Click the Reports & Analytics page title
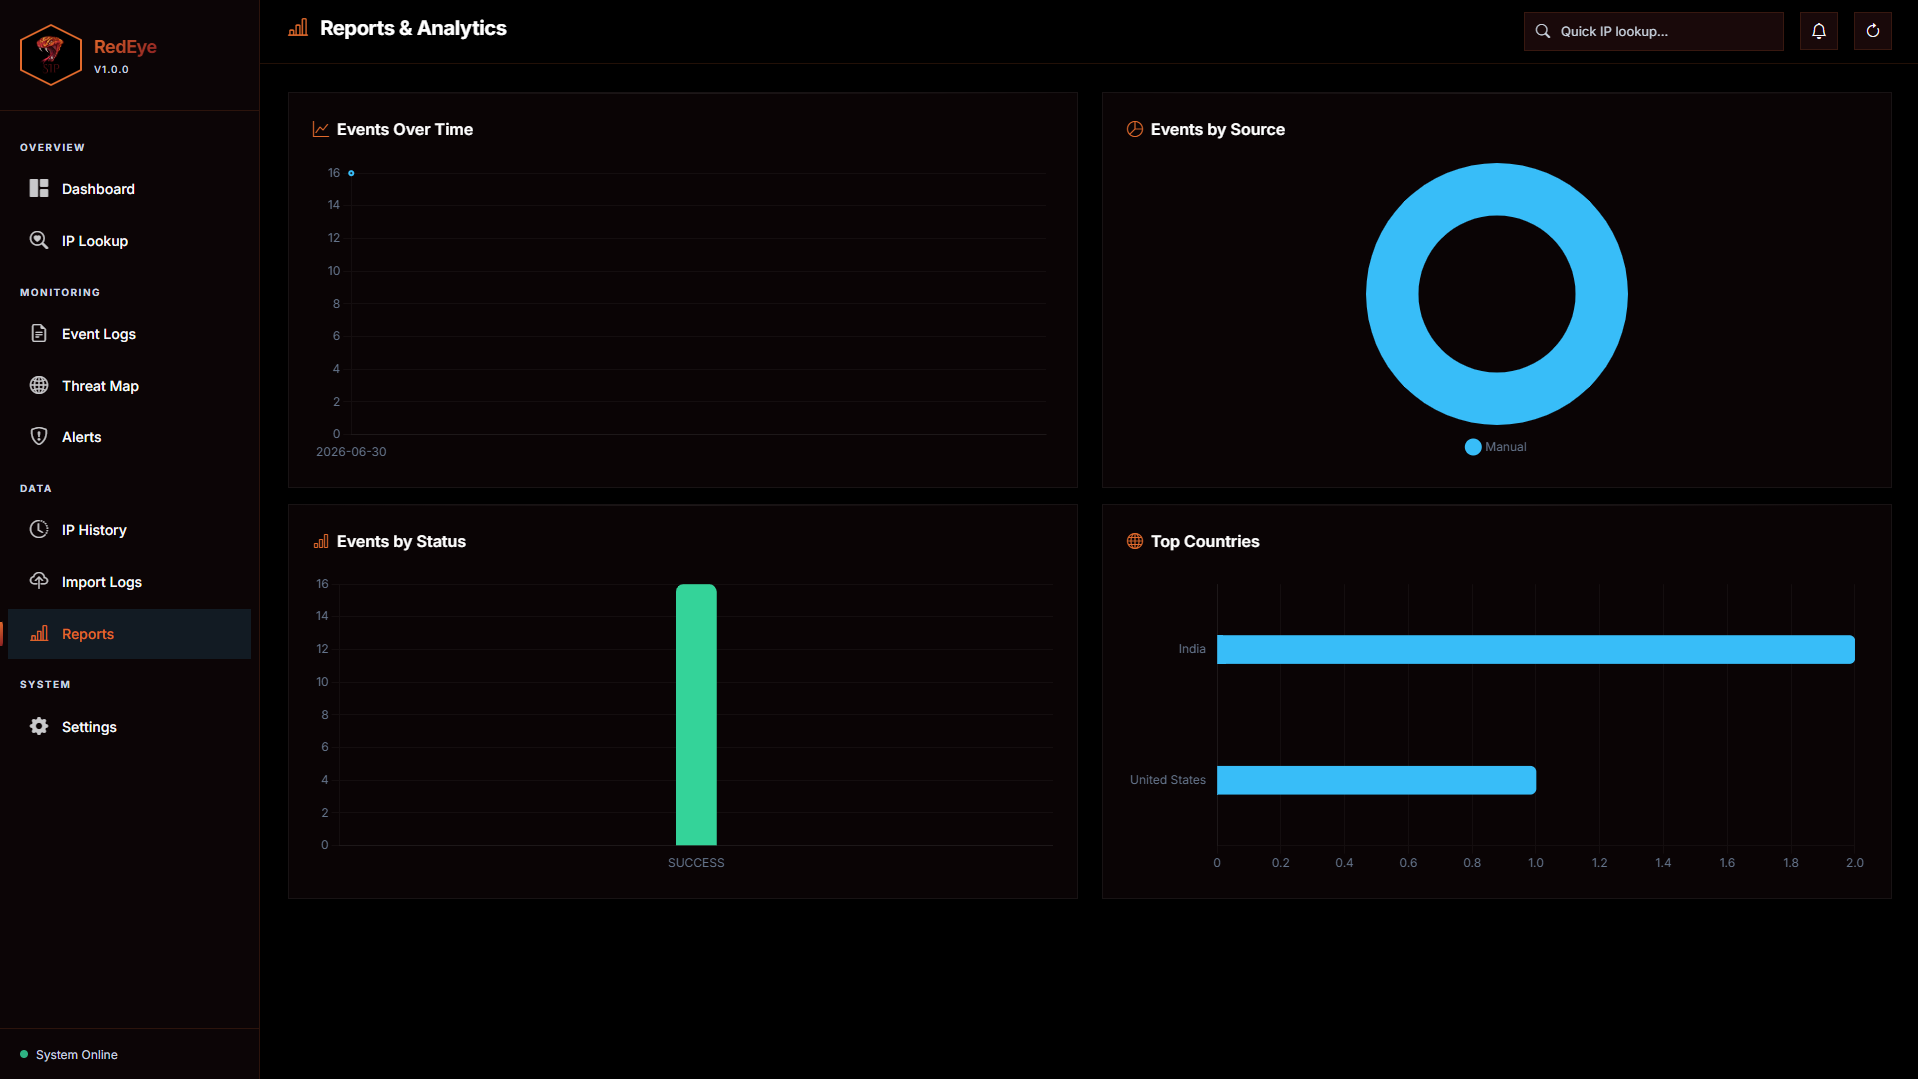This screenshot has width=1918, height=1079. [413, 28]
